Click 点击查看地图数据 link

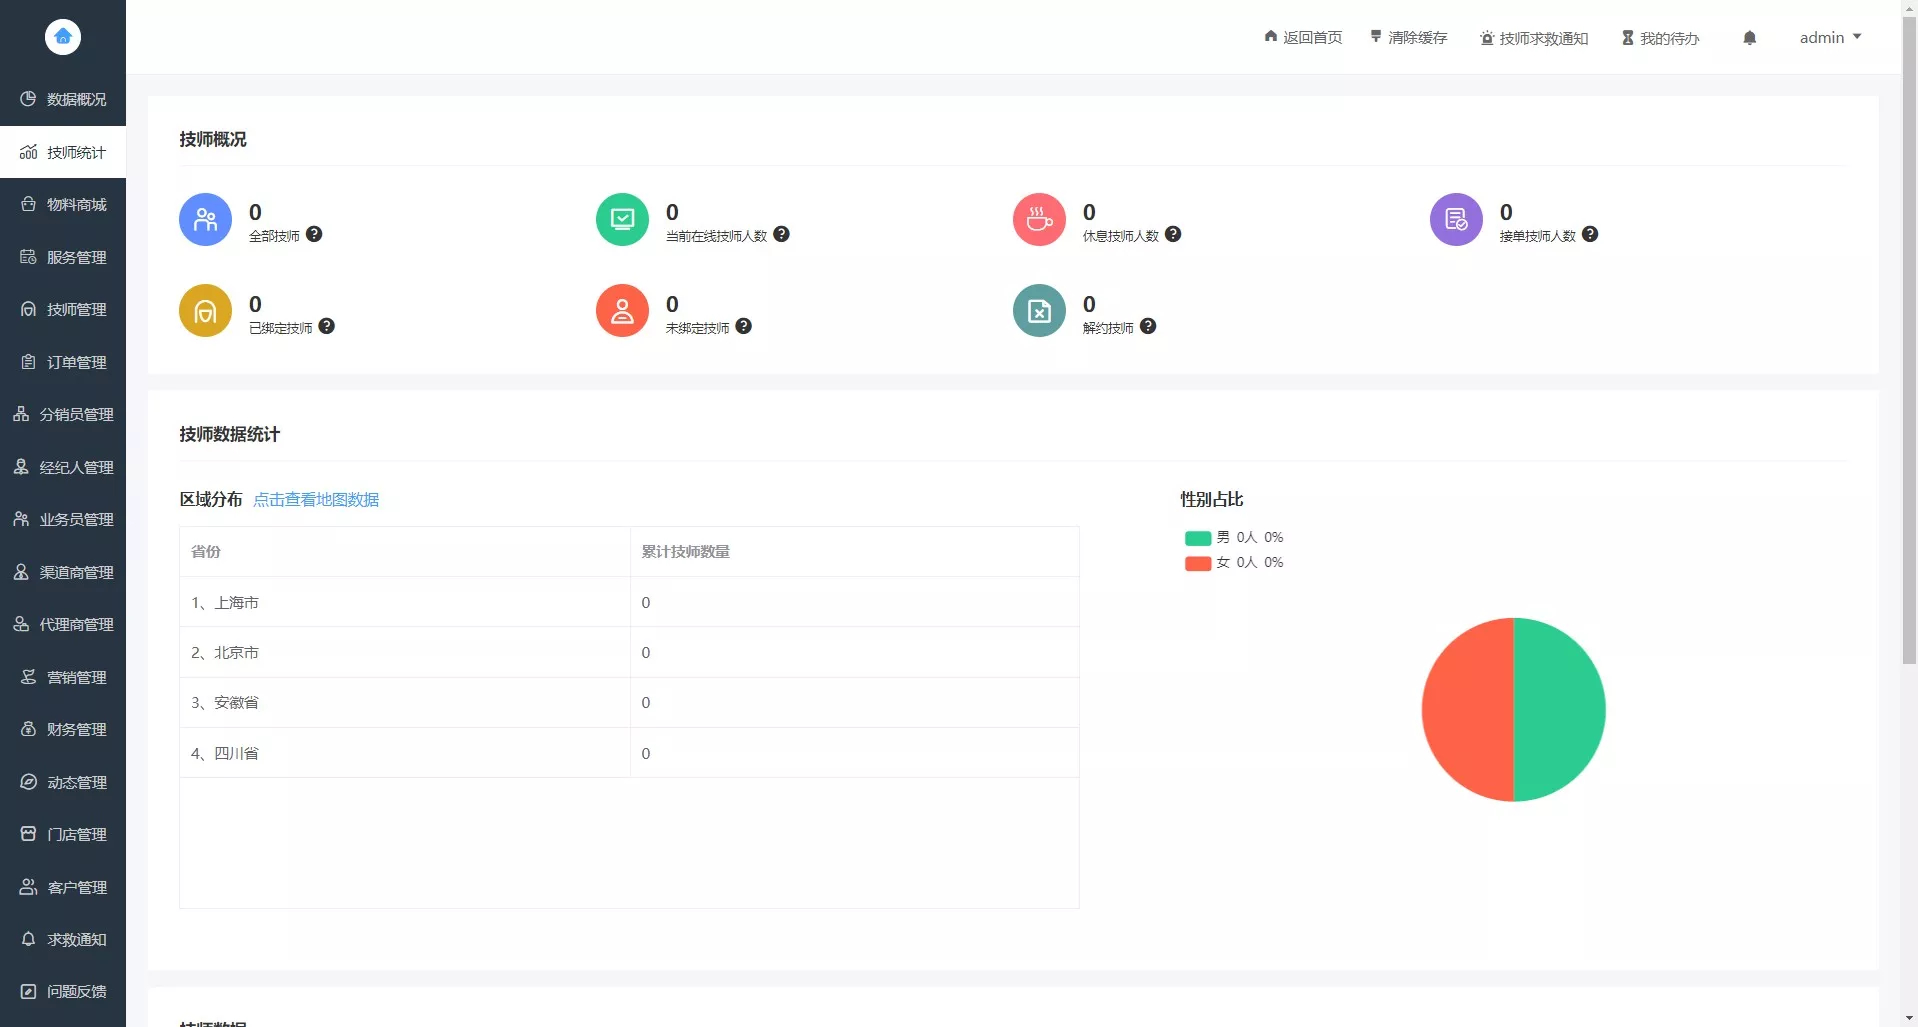(x=316, y=500)
